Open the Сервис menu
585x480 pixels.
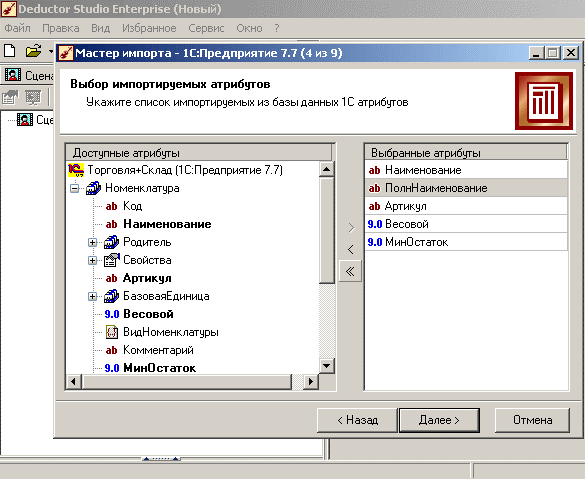(x=206, y=28)
